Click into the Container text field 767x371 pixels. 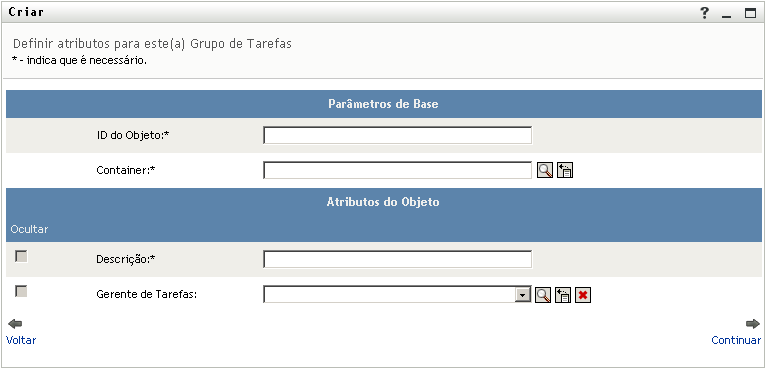(397, 170)
